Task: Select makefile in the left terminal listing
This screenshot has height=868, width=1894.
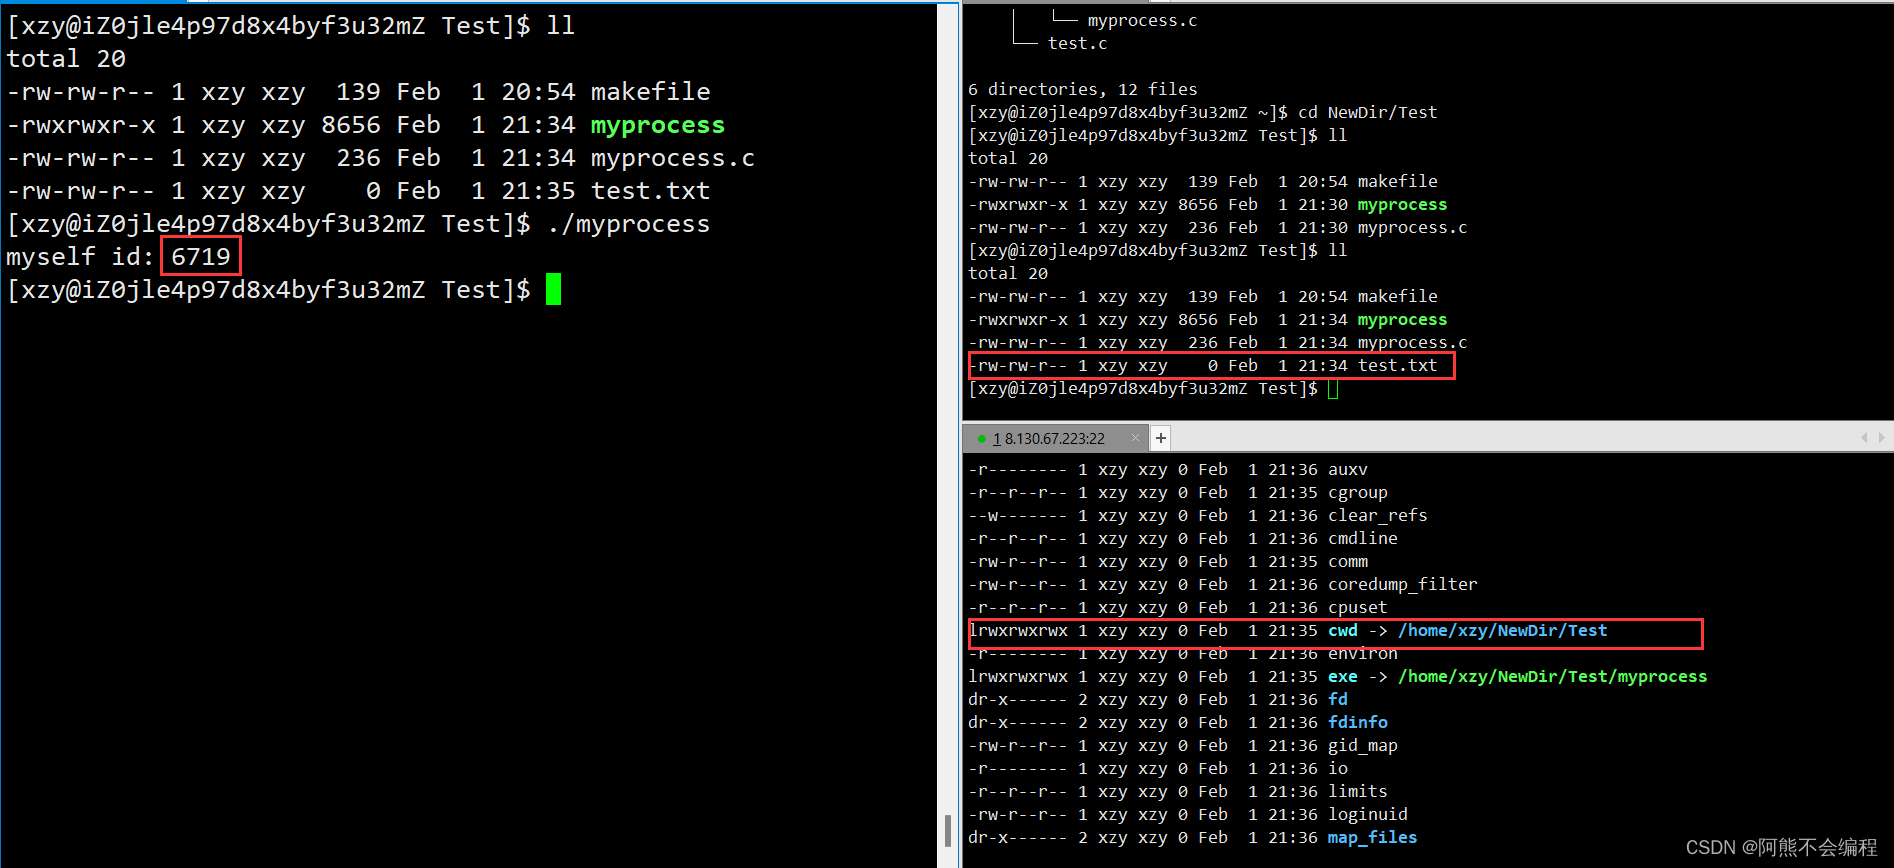Action: click(650, 92)
